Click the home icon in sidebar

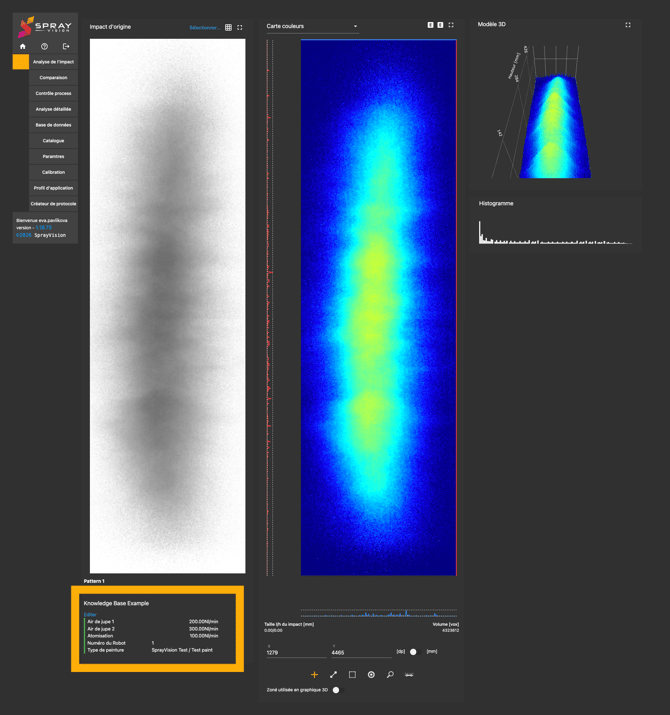pos(22,46)
